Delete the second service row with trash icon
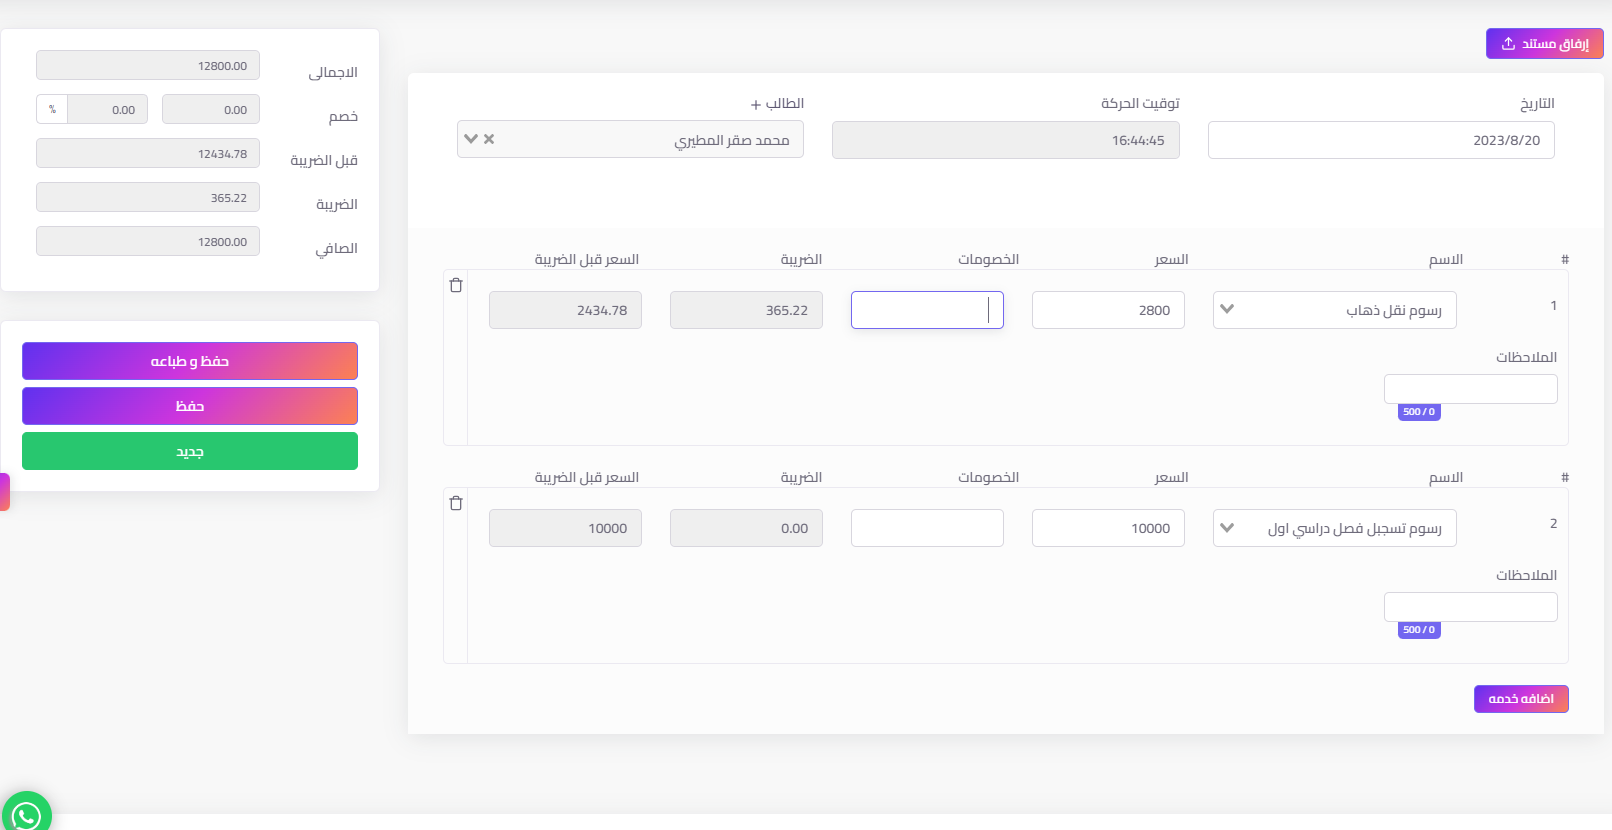The image size is (1612, 830). pos(456,503)
